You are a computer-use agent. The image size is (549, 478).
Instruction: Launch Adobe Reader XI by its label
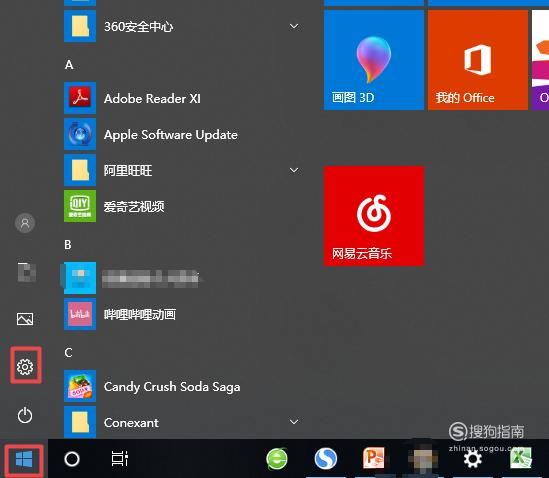[152, 98]
